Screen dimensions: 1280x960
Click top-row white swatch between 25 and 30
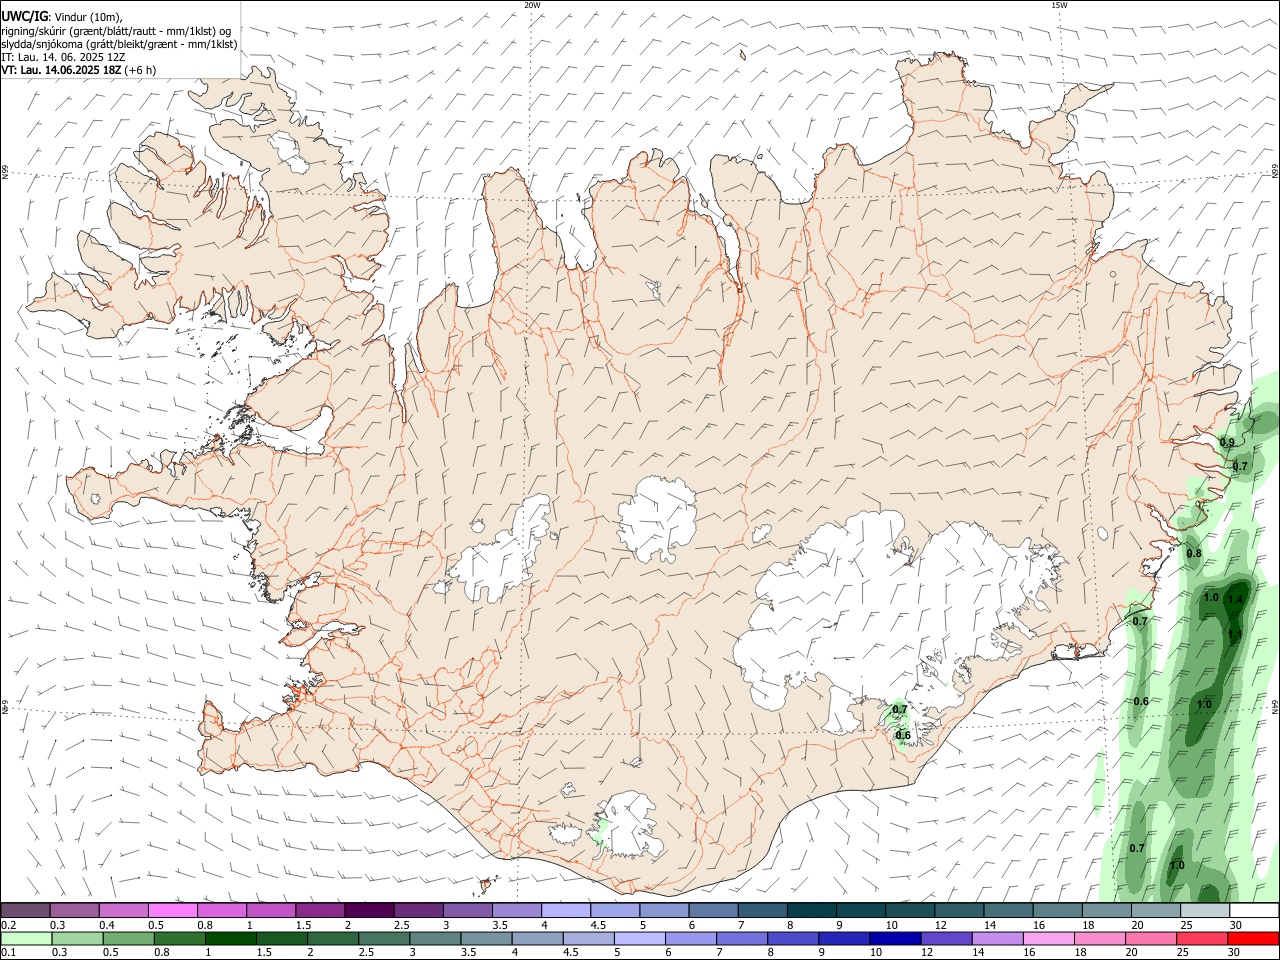[x=1206, y=910]
